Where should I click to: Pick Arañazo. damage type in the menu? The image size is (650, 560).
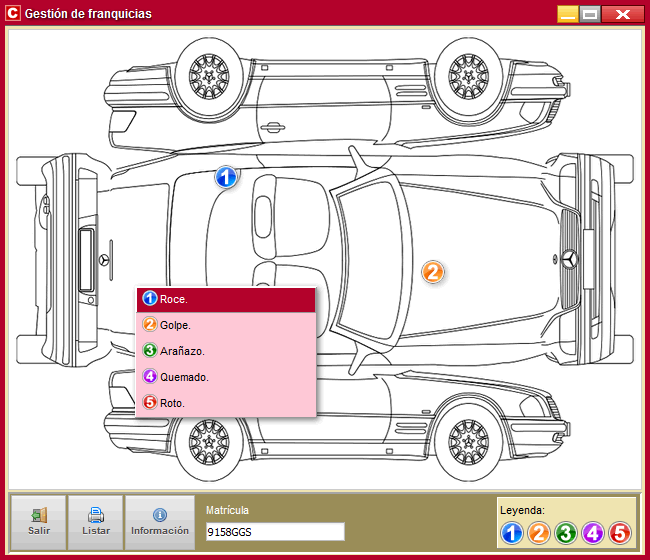coord(226,351)
